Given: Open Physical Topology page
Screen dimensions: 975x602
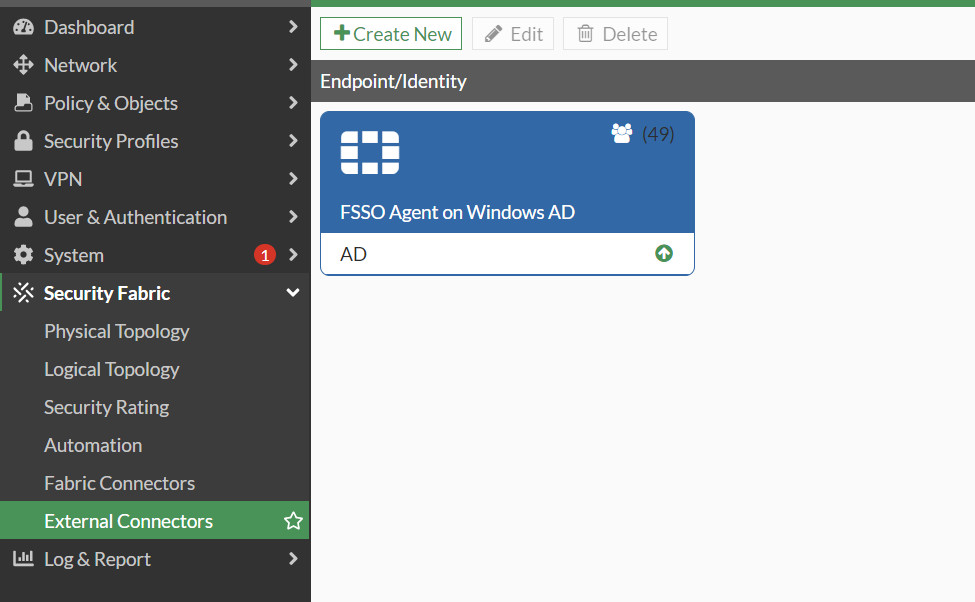Looking at the screenshot, I should click(117, 331).
